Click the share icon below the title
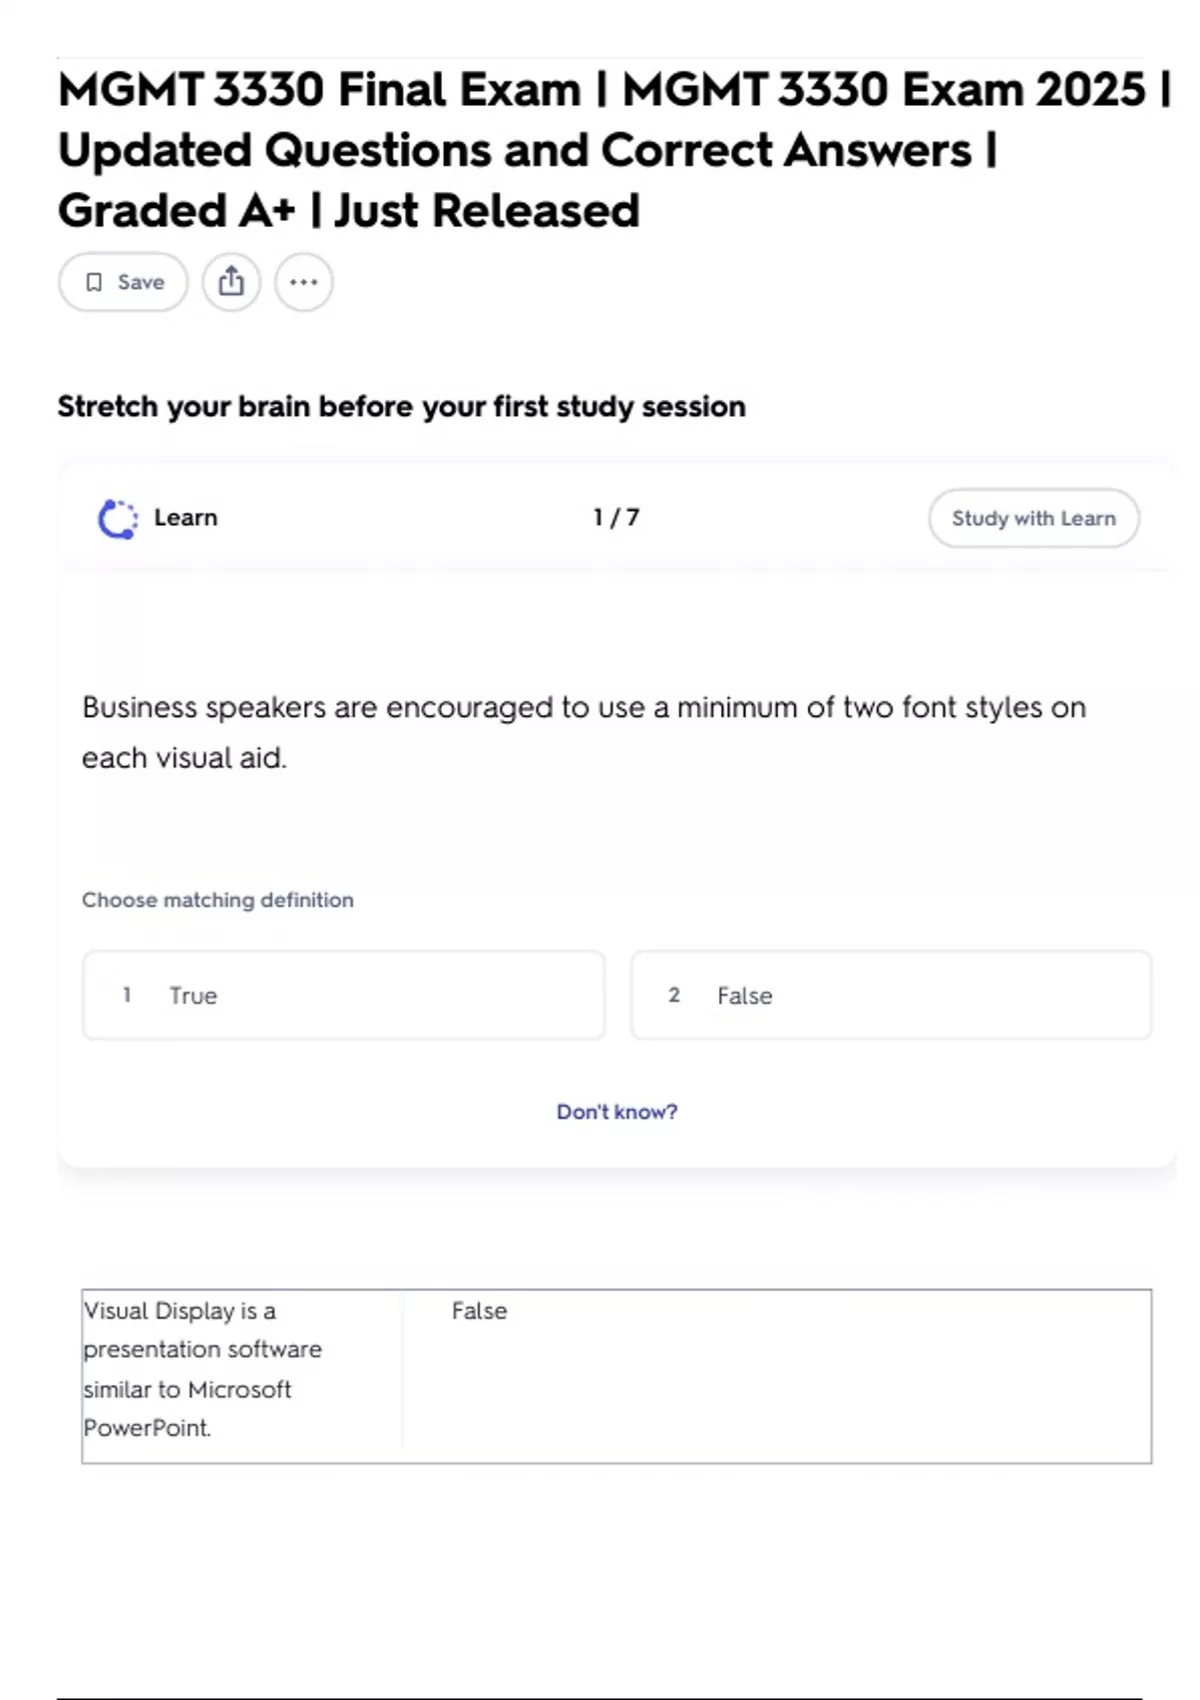Image resolution: width=1200 pixels, height=1700 pixels. (231, 282)
